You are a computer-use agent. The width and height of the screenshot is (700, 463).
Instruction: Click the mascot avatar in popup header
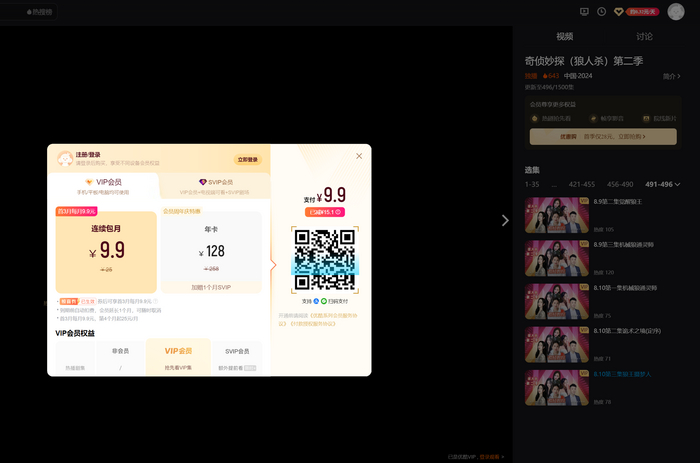point(65,159)
